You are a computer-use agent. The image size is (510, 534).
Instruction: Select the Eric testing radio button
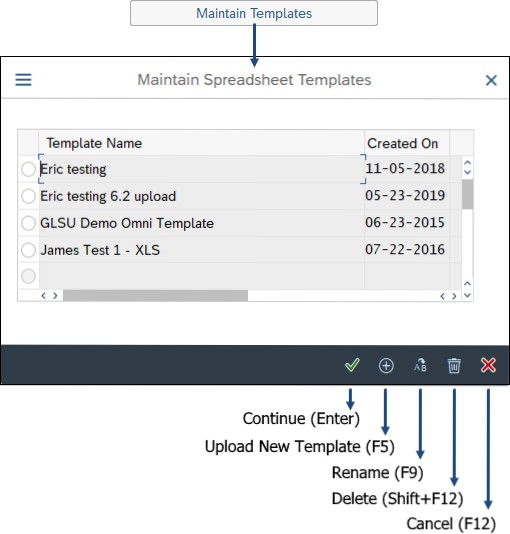pyautogui.click(x=28, y=169)
